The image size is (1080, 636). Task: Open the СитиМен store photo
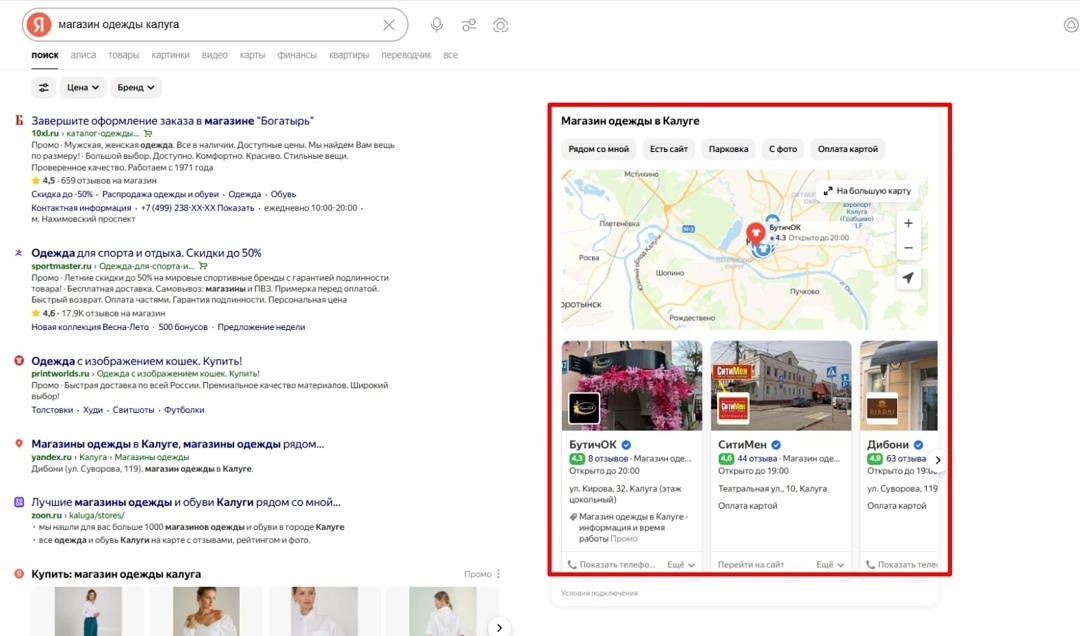781,386
